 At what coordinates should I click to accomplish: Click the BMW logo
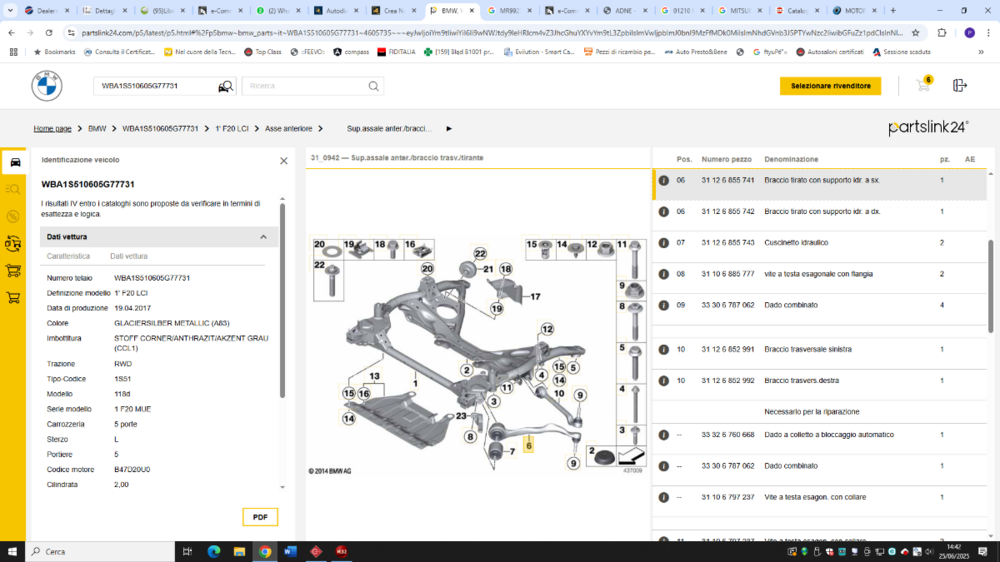(x=46, y=86)
